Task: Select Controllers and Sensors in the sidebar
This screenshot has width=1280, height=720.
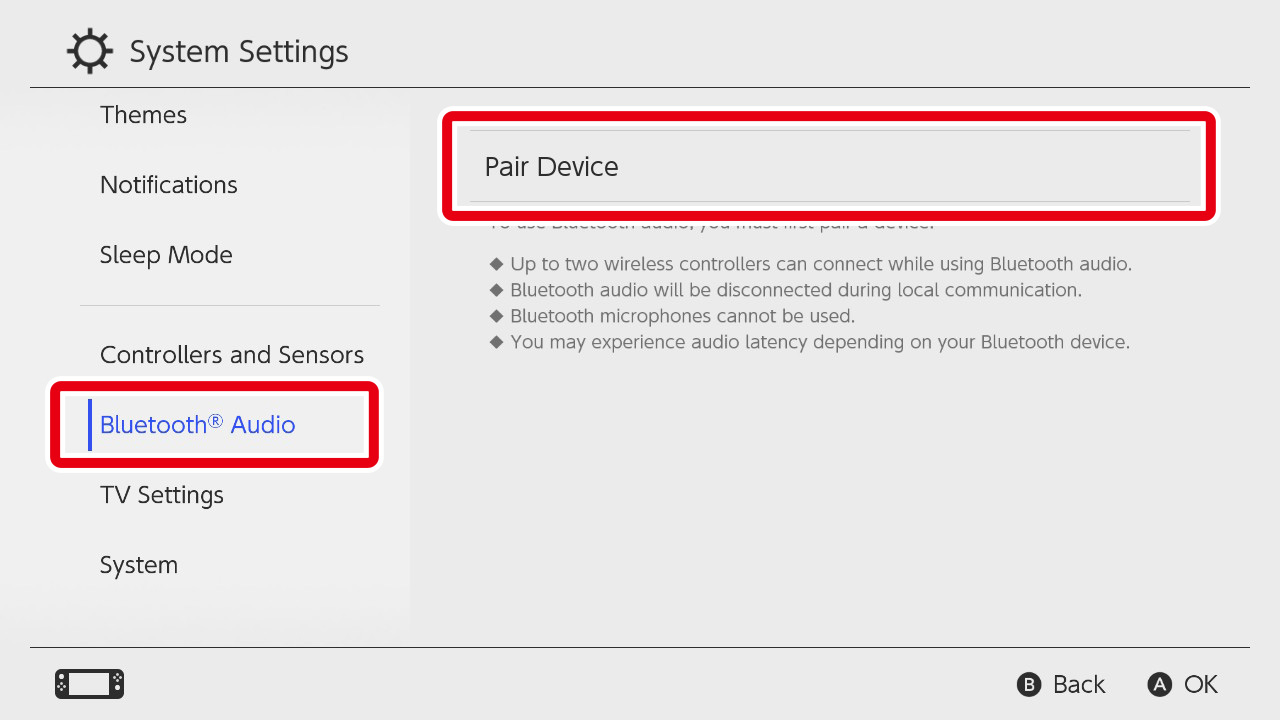Action: click(x=232, y=354)
